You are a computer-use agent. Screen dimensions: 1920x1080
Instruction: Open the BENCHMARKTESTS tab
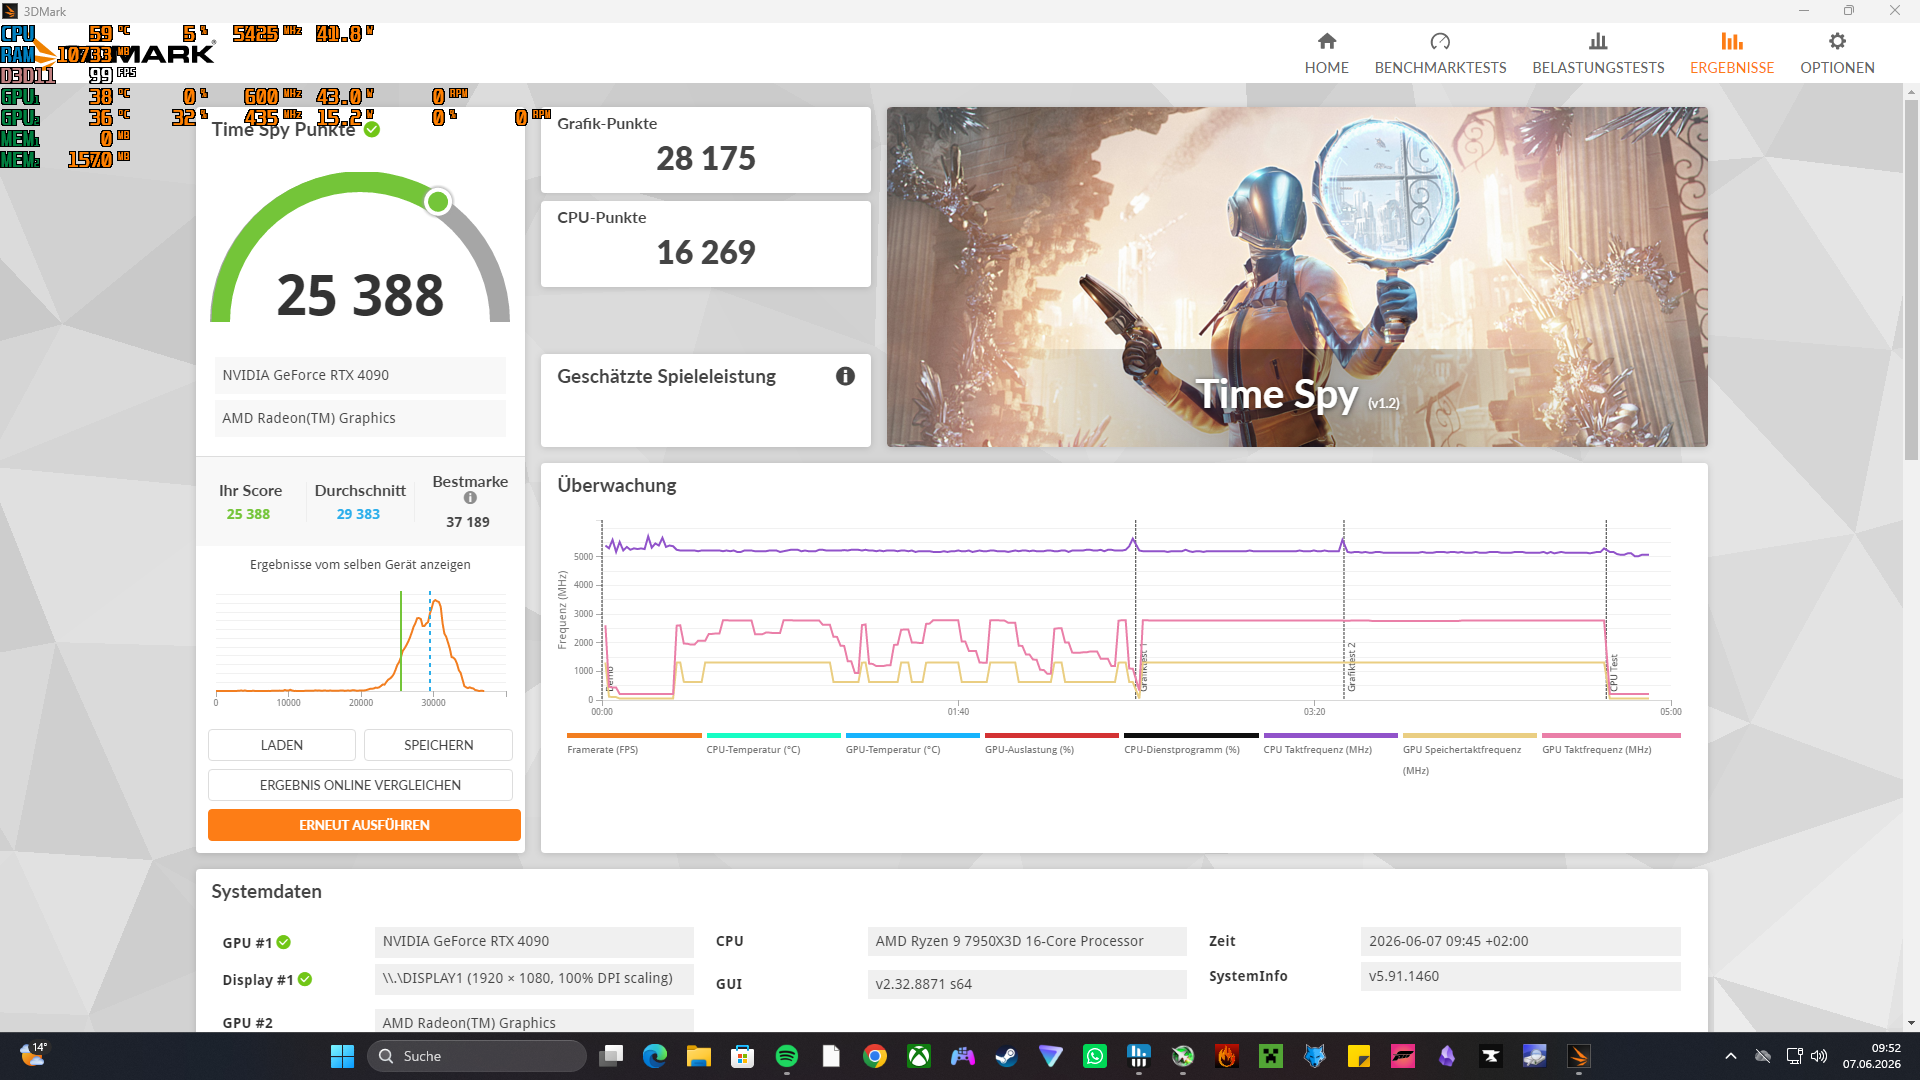point(1440,53)
